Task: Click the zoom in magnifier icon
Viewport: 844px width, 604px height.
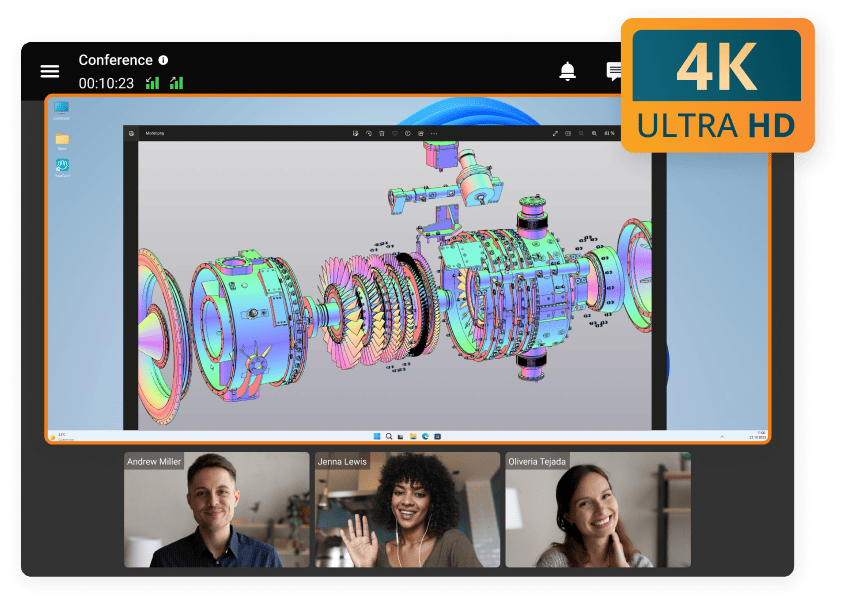Action: pyautogui.click(x=594, y=134)
